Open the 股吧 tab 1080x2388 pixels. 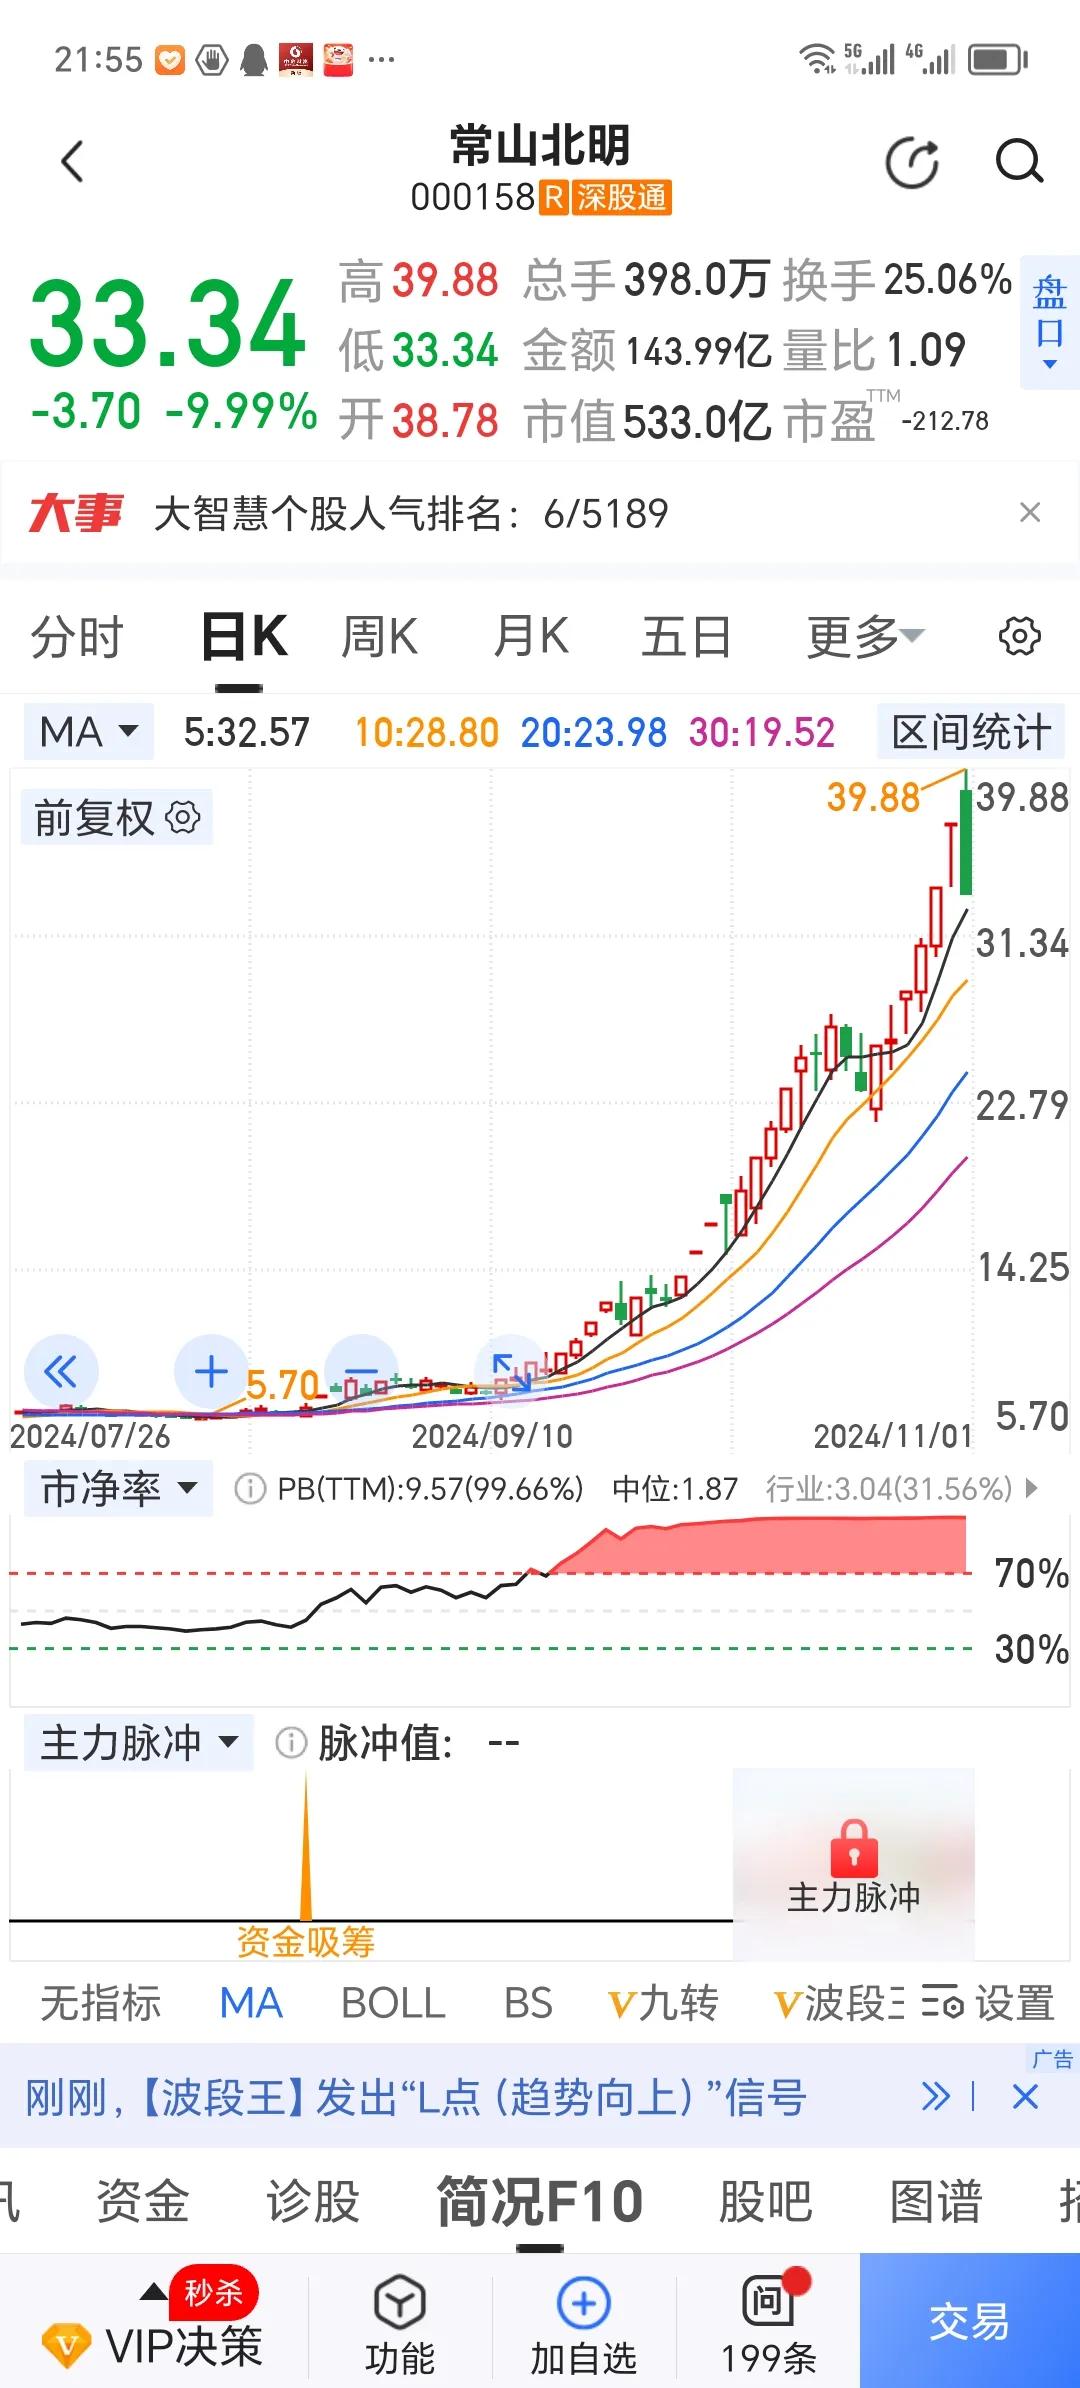click(766, 2201)
